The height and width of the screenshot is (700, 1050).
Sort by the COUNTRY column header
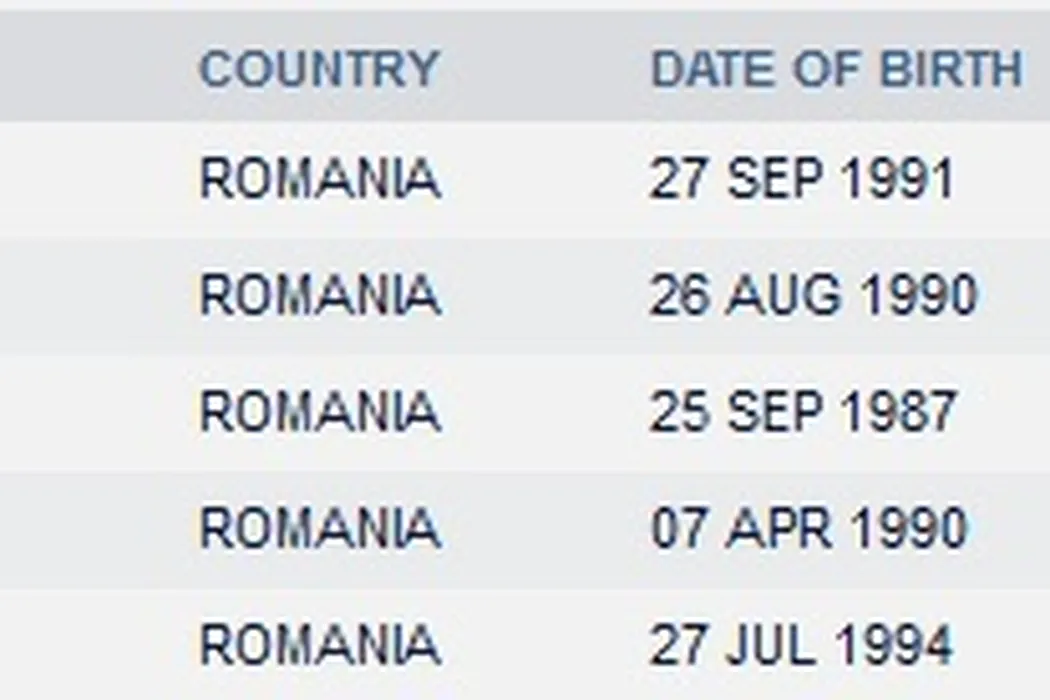coord(319,69)
